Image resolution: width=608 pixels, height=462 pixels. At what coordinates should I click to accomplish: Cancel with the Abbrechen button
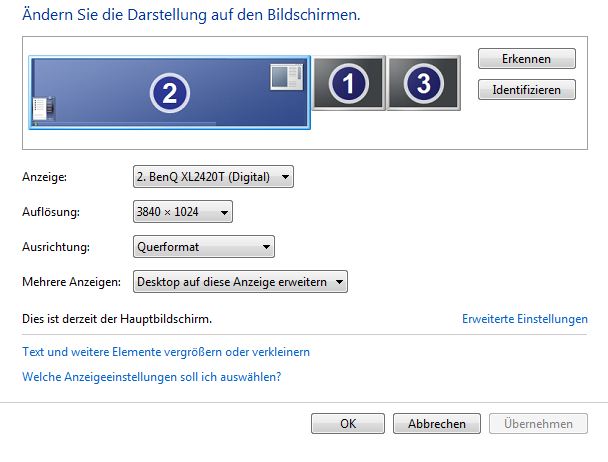(437, 424)
